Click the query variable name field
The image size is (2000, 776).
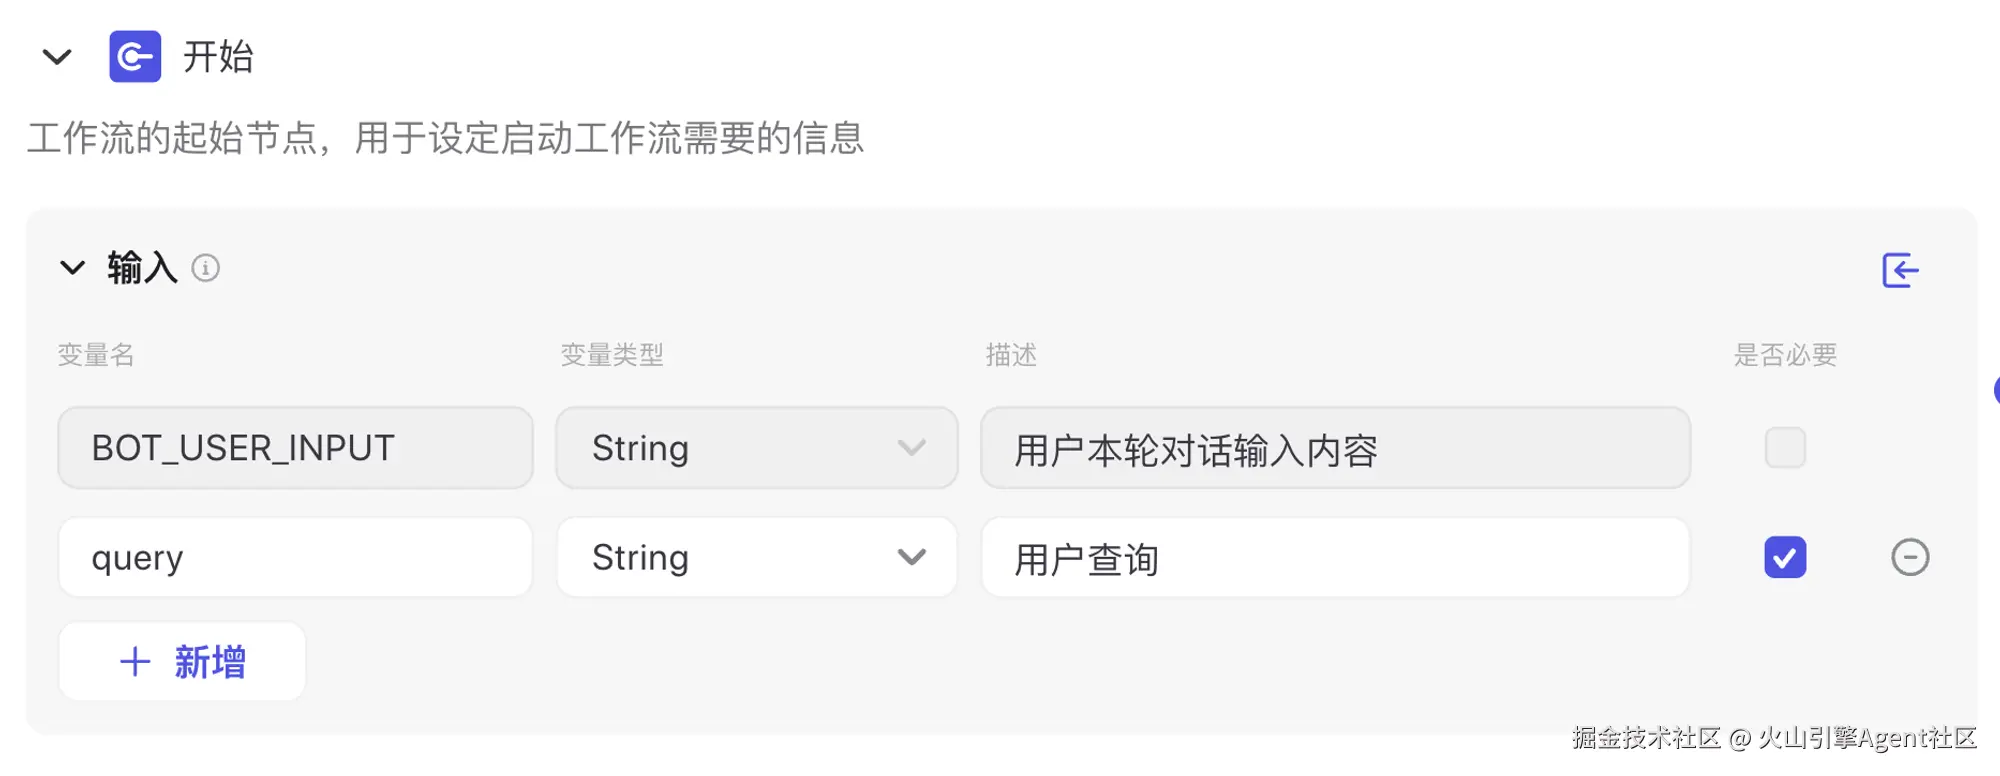pos(295,557)
